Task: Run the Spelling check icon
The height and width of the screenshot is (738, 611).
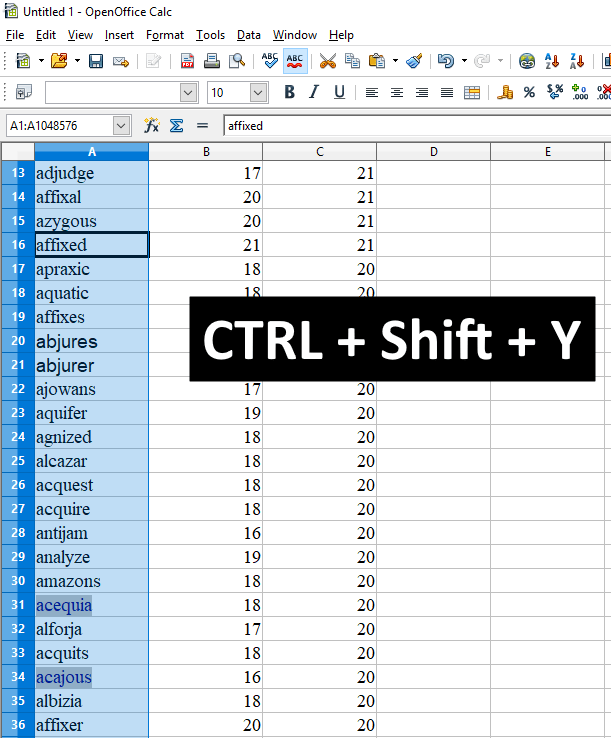Action: 270,61
